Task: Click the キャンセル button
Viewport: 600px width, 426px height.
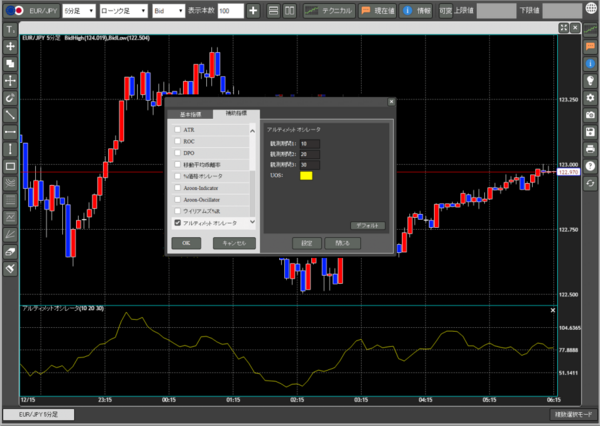Action: 234,243
